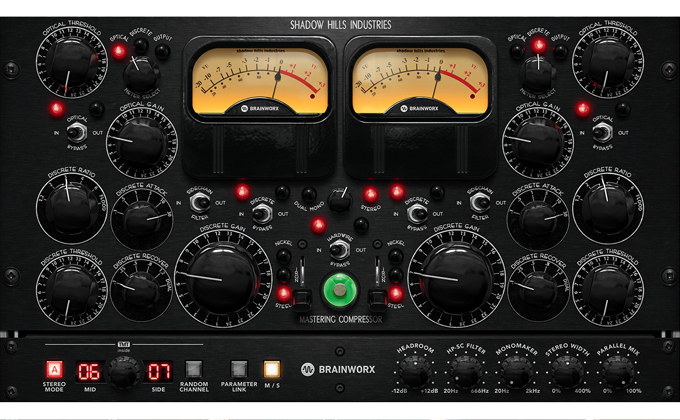Screen dimensions: 680x420
Task: Click the Mastering Compressor label text
Action: click(340, 320)
